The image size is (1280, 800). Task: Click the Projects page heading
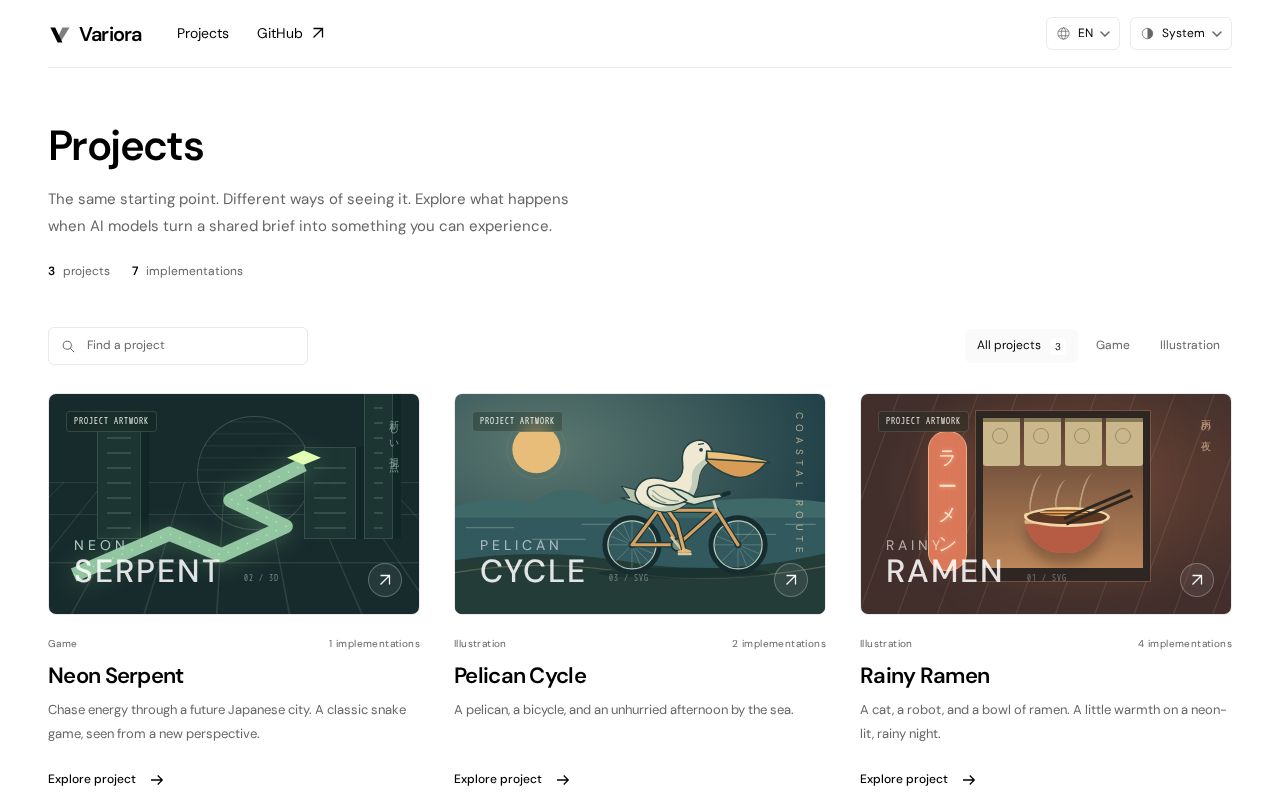click(x=126, y=146)
